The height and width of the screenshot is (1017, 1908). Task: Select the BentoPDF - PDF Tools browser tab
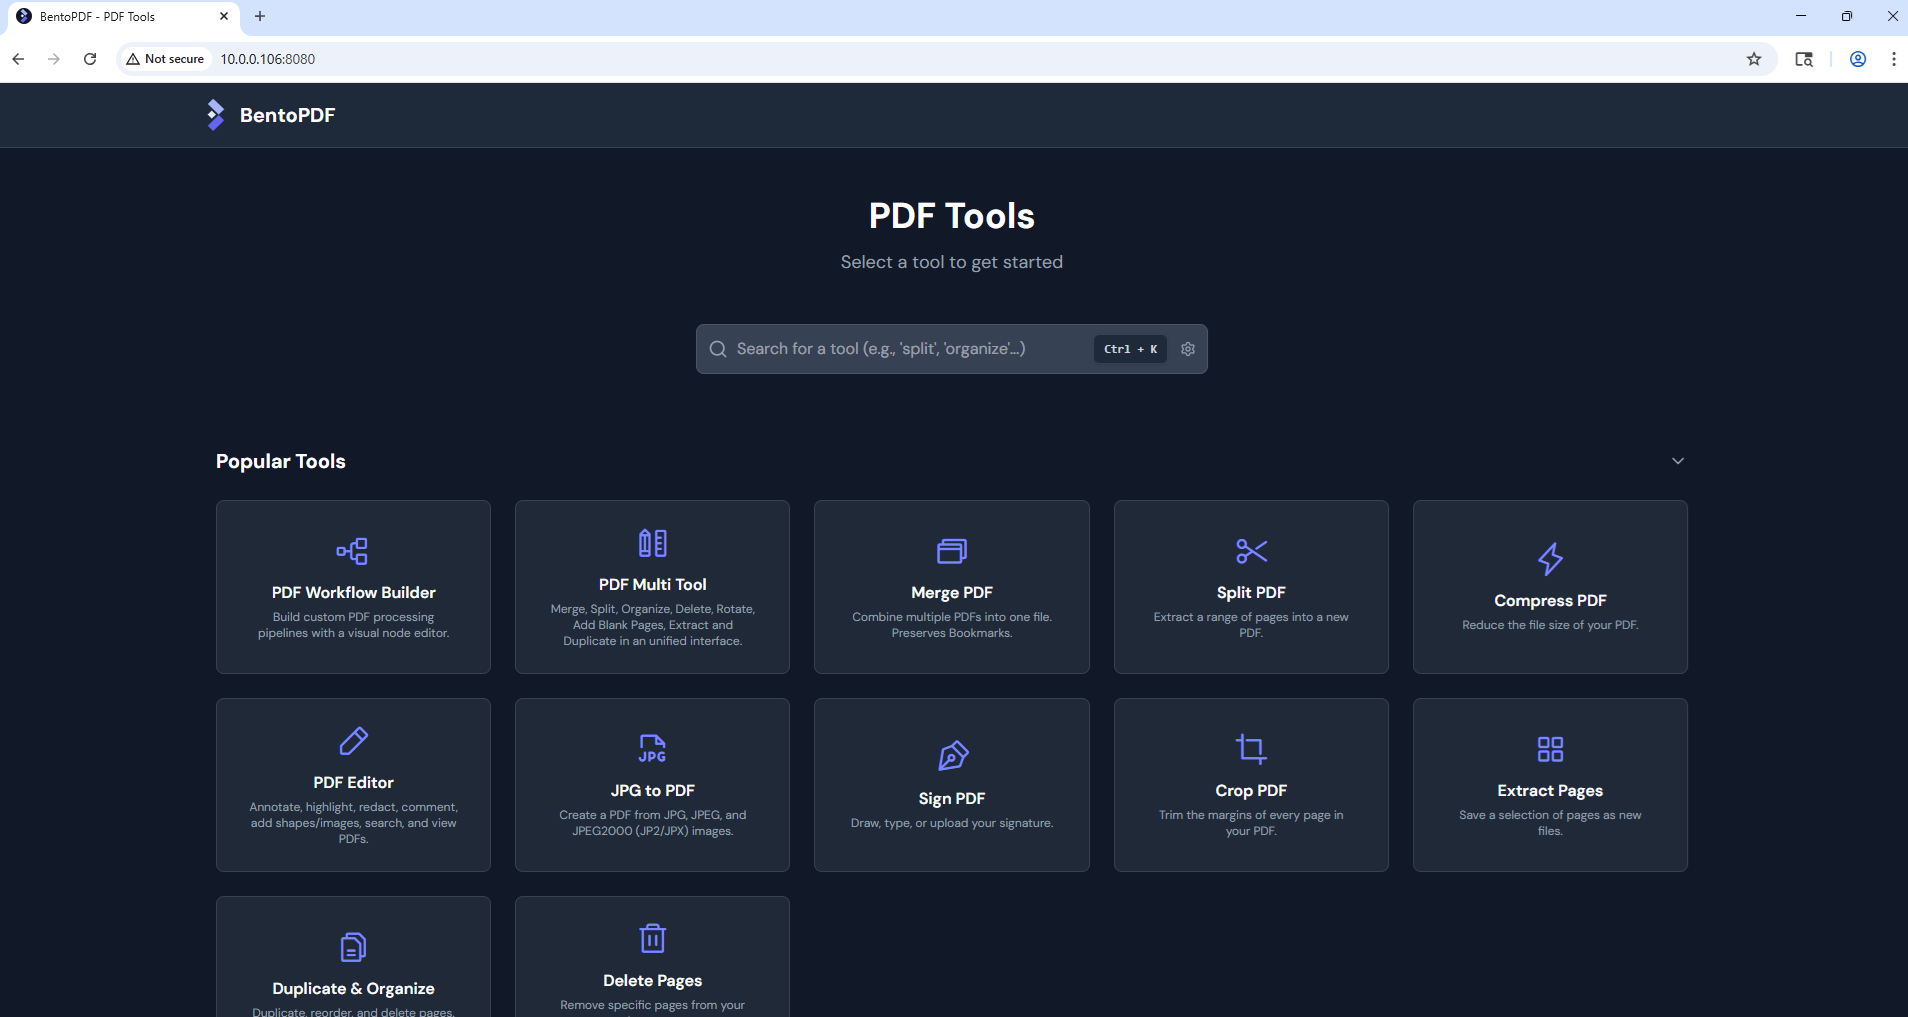click(x=110, y=17)
